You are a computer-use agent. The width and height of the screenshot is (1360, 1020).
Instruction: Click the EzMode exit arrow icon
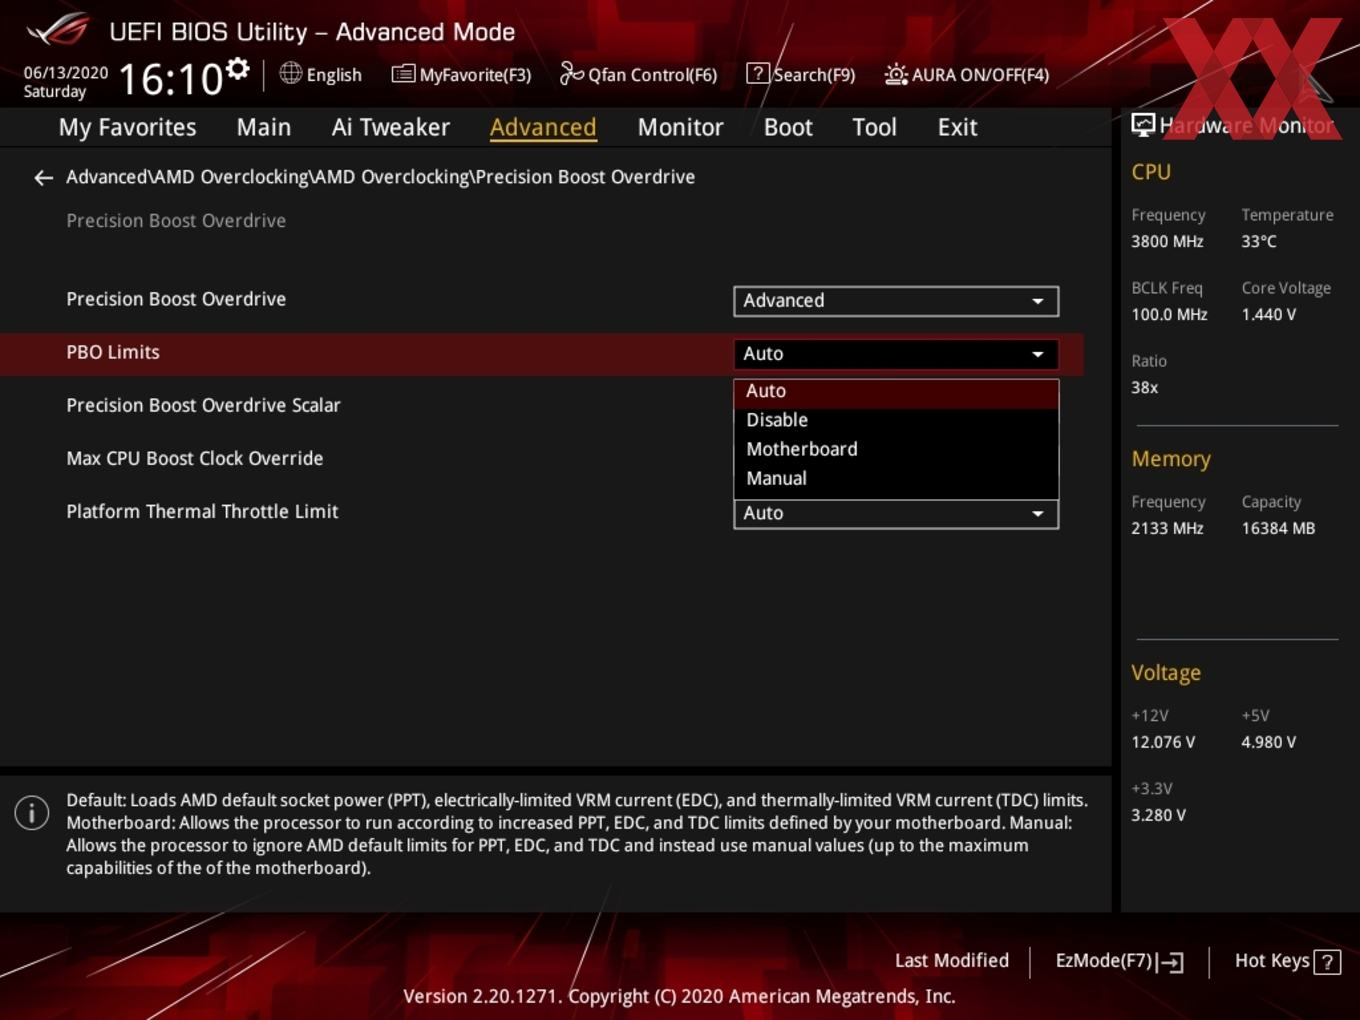pyautogui.click(x=1171, y=962)
